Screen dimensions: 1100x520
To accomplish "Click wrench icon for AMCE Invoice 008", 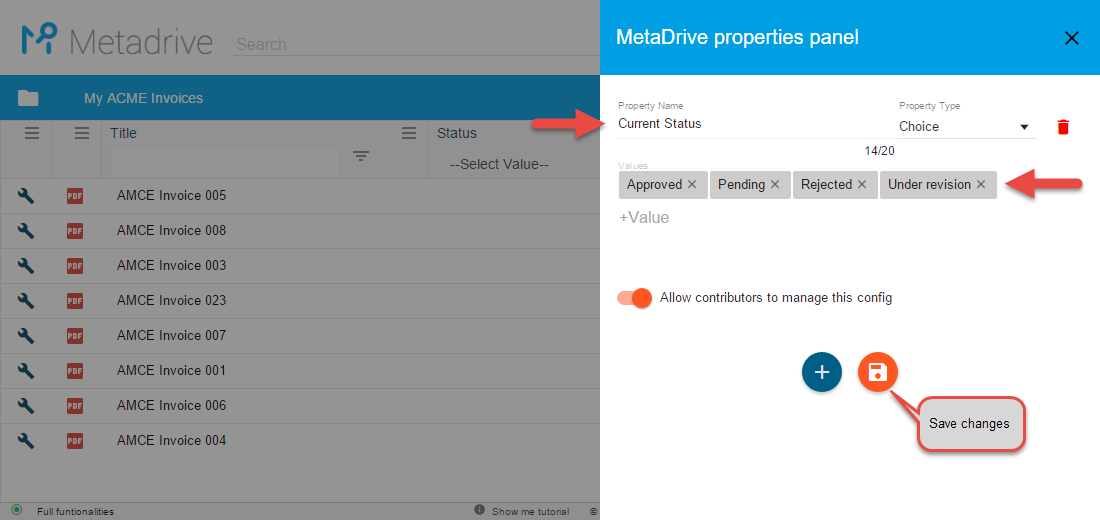I will (26, 231).
